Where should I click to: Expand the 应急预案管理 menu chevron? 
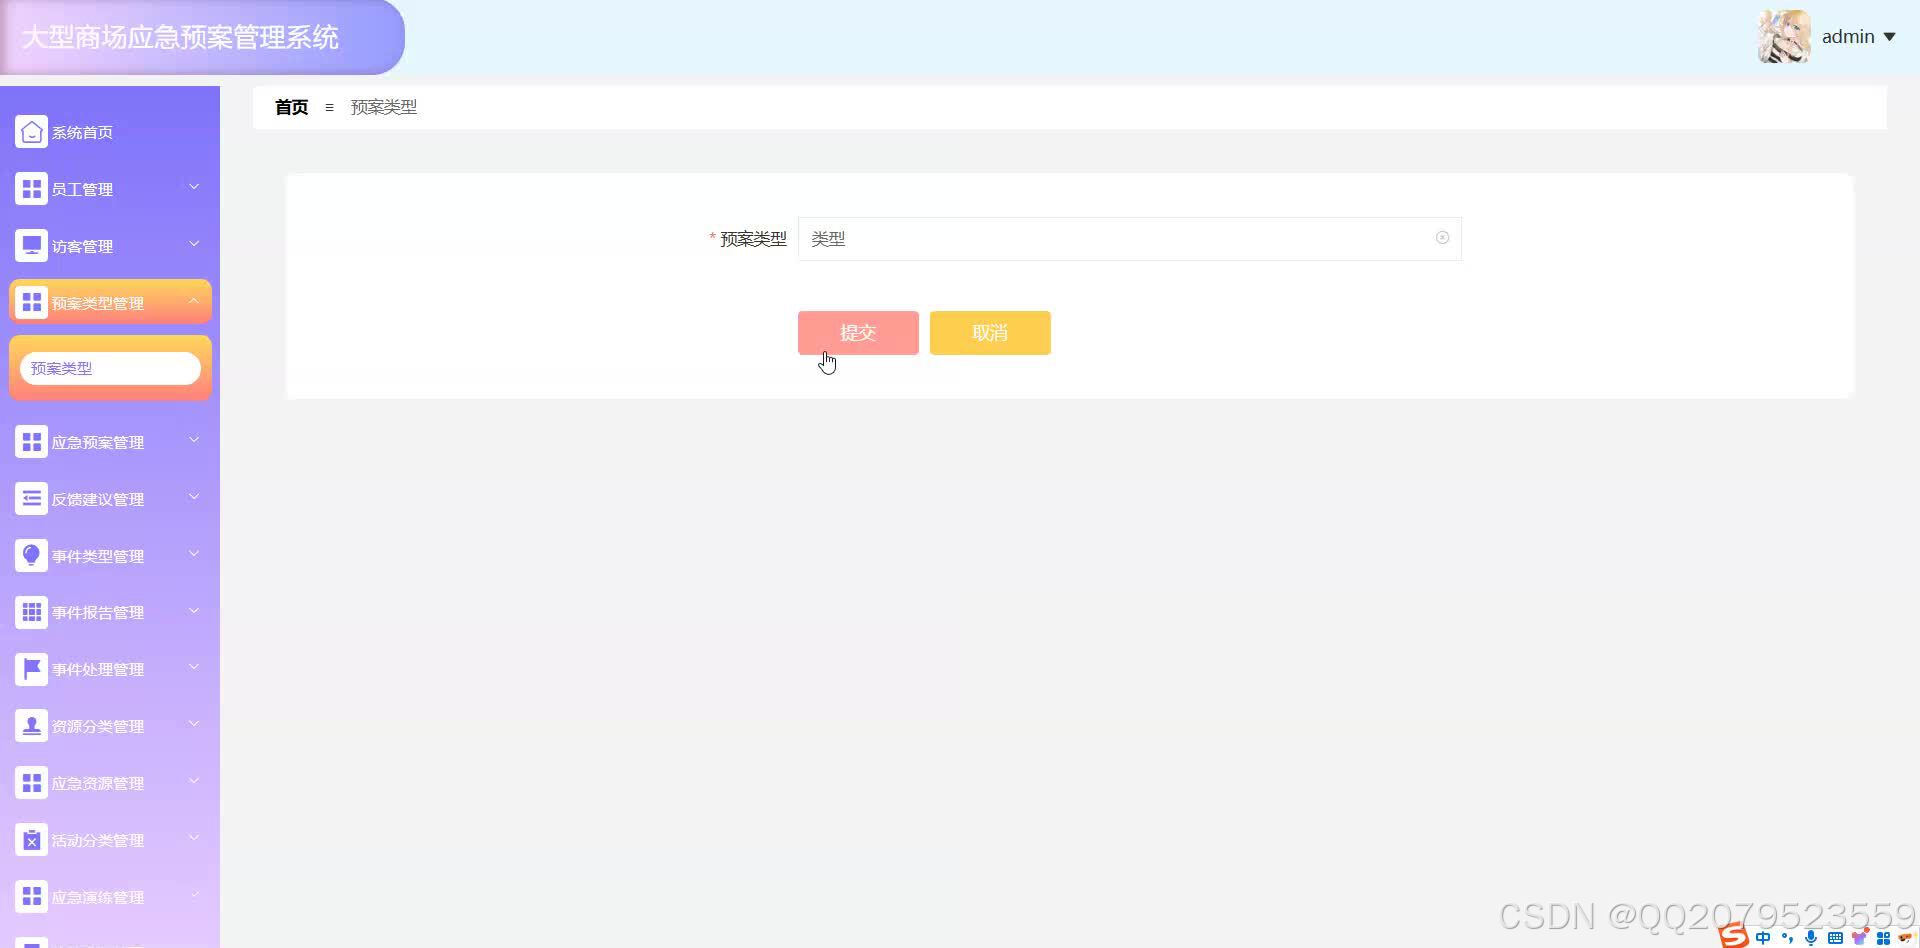click(x=194, y=440)
